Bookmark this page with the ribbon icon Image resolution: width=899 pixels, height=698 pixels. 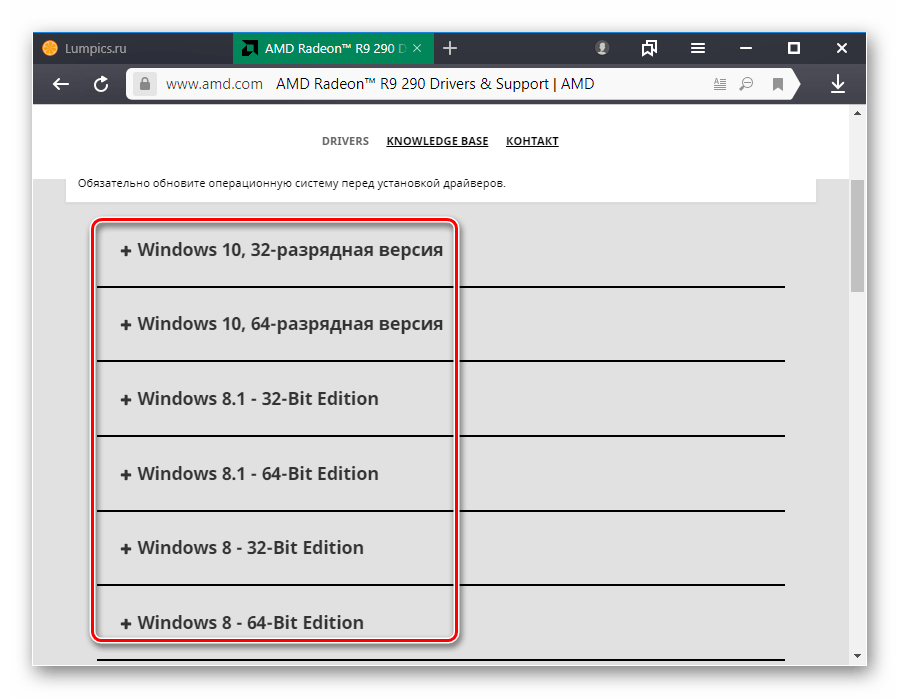click(x=777, y=84)
